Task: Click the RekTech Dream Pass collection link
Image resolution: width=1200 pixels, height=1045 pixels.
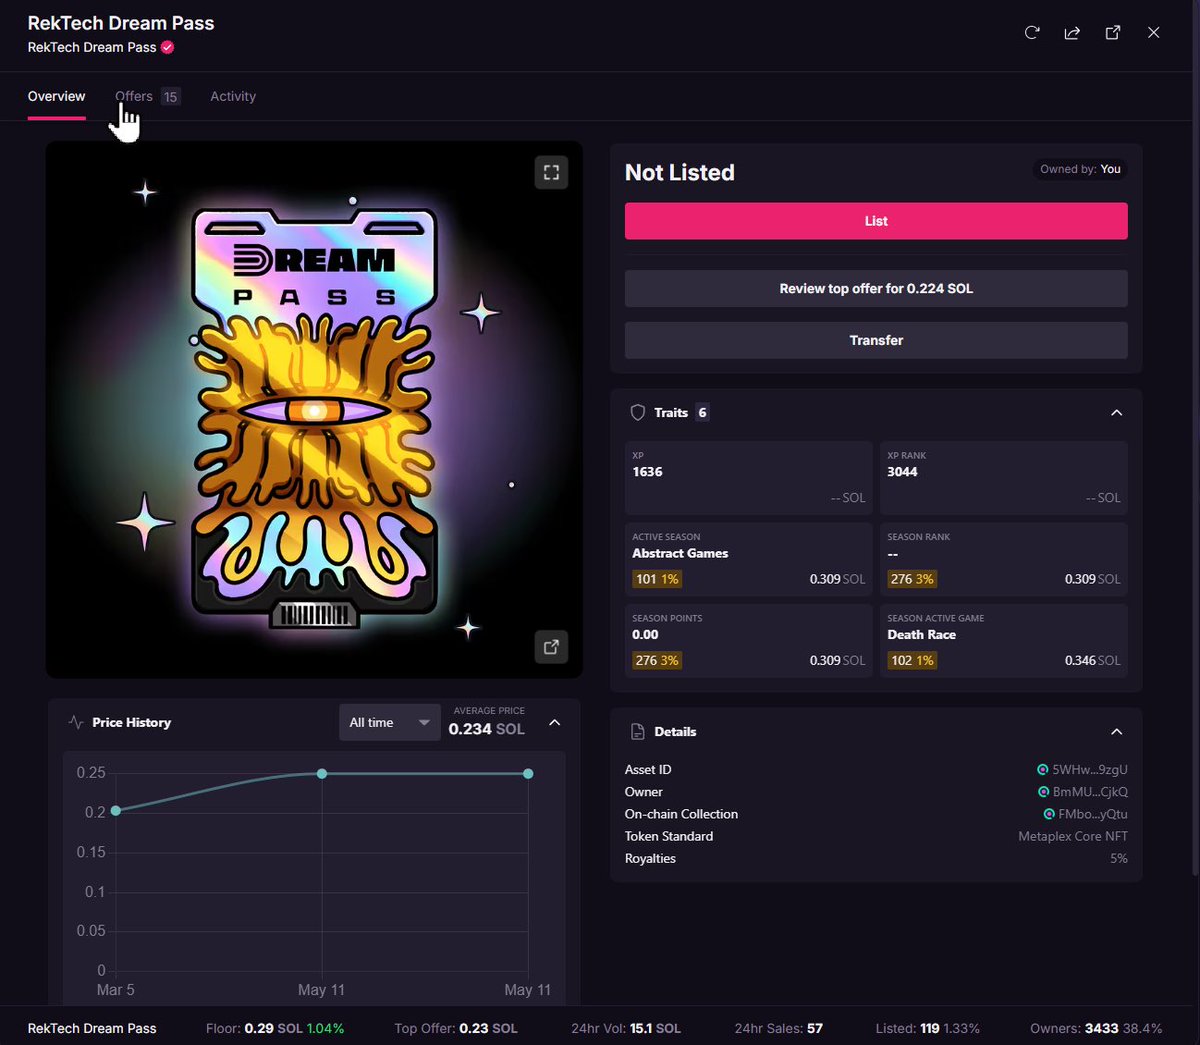Action: [92, 47]
